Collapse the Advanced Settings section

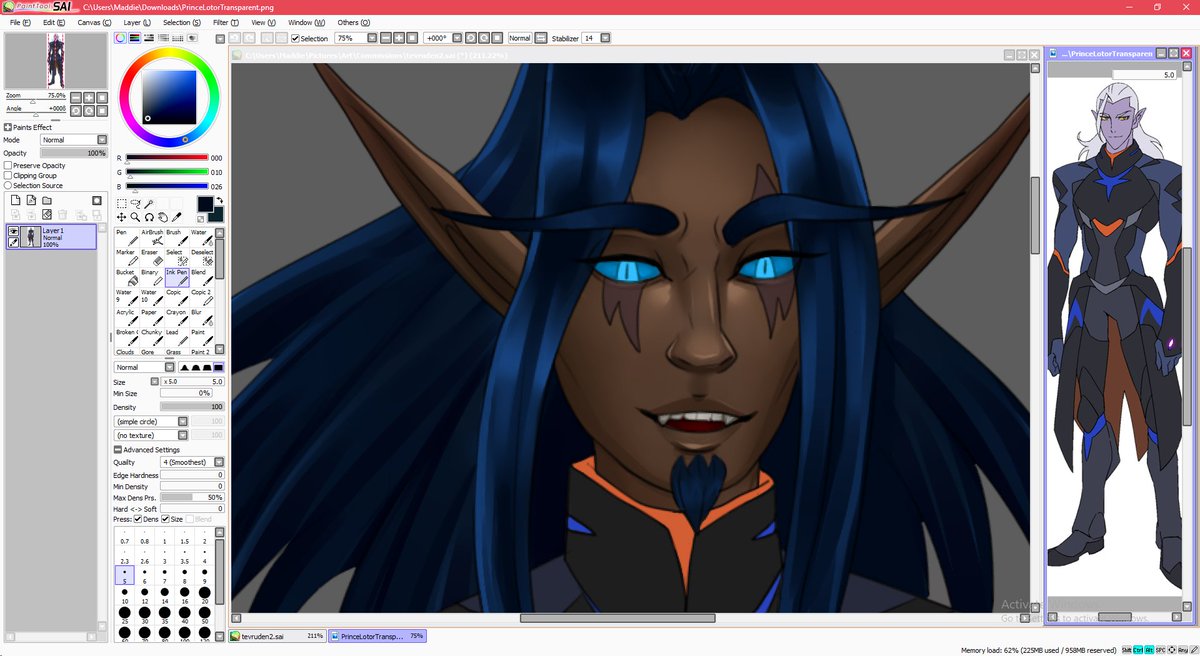(118, 450)
